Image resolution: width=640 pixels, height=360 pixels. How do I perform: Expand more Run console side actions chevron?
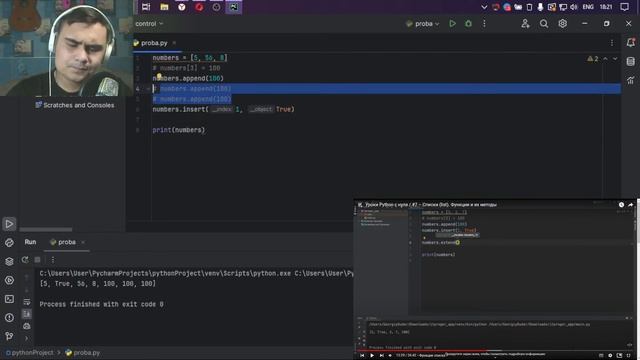[x=27, y=338]
